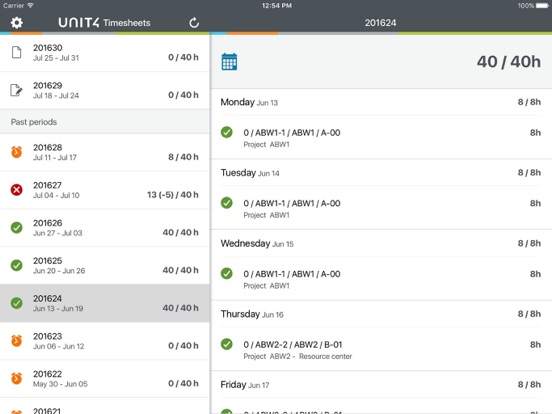
Task: Tap the draft edit icon for 201629
Action: [17, 90]
